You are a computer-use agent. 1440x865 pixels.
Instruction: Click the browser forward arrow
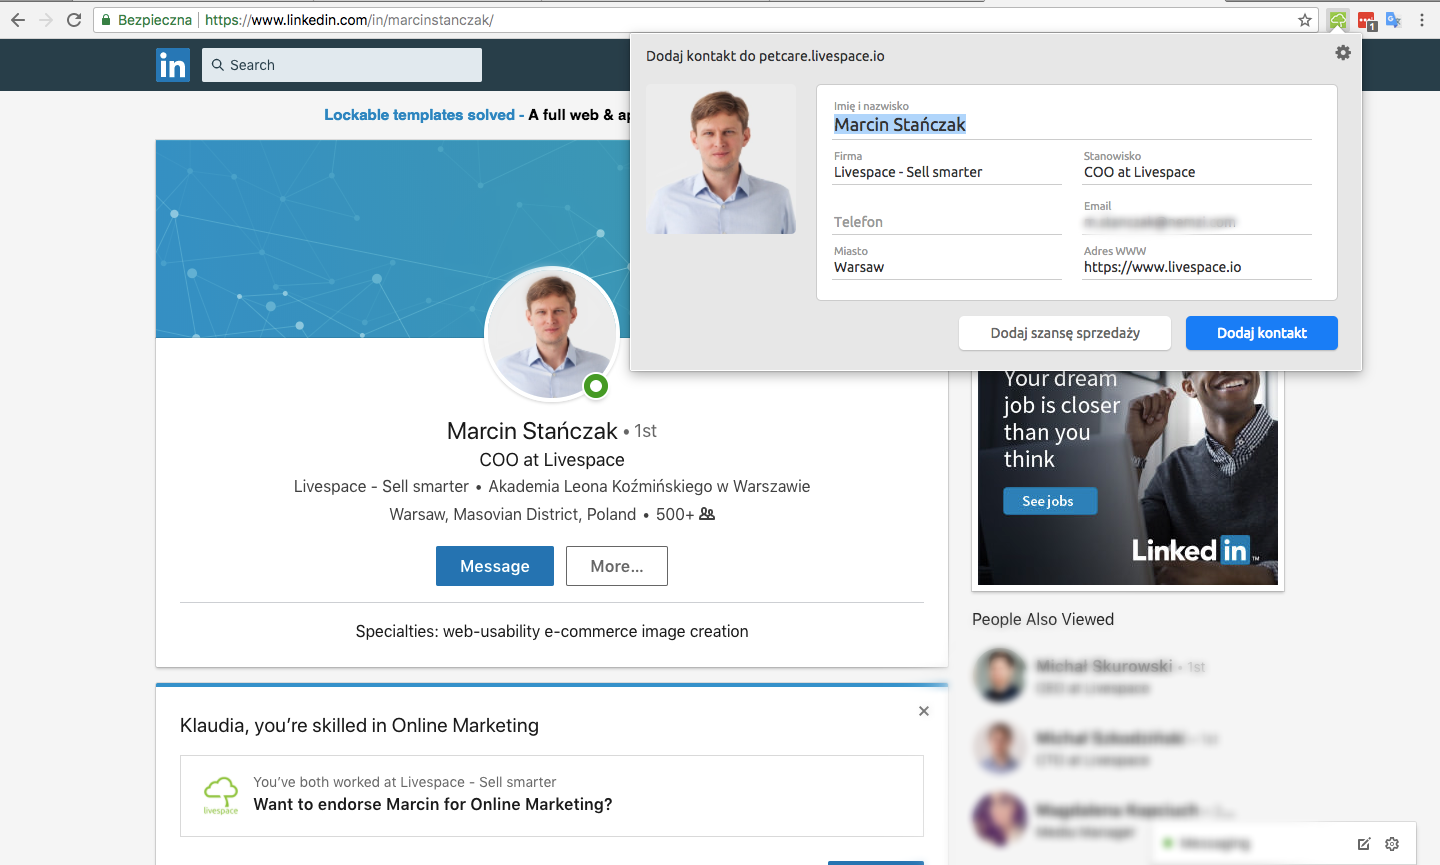(46, 20)
